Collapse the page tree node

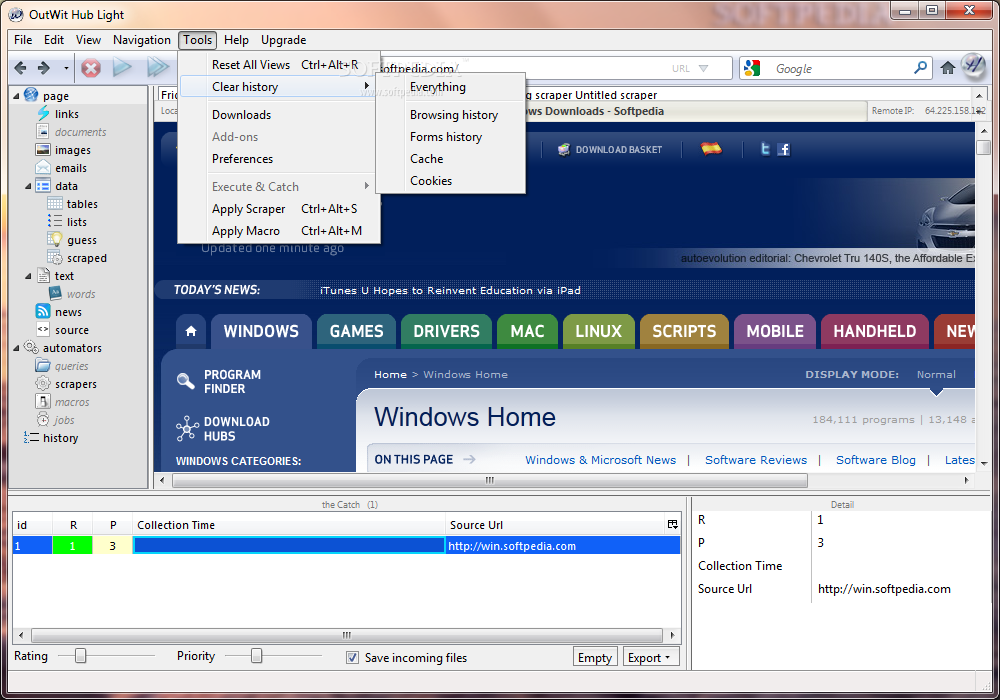(16, 96)
